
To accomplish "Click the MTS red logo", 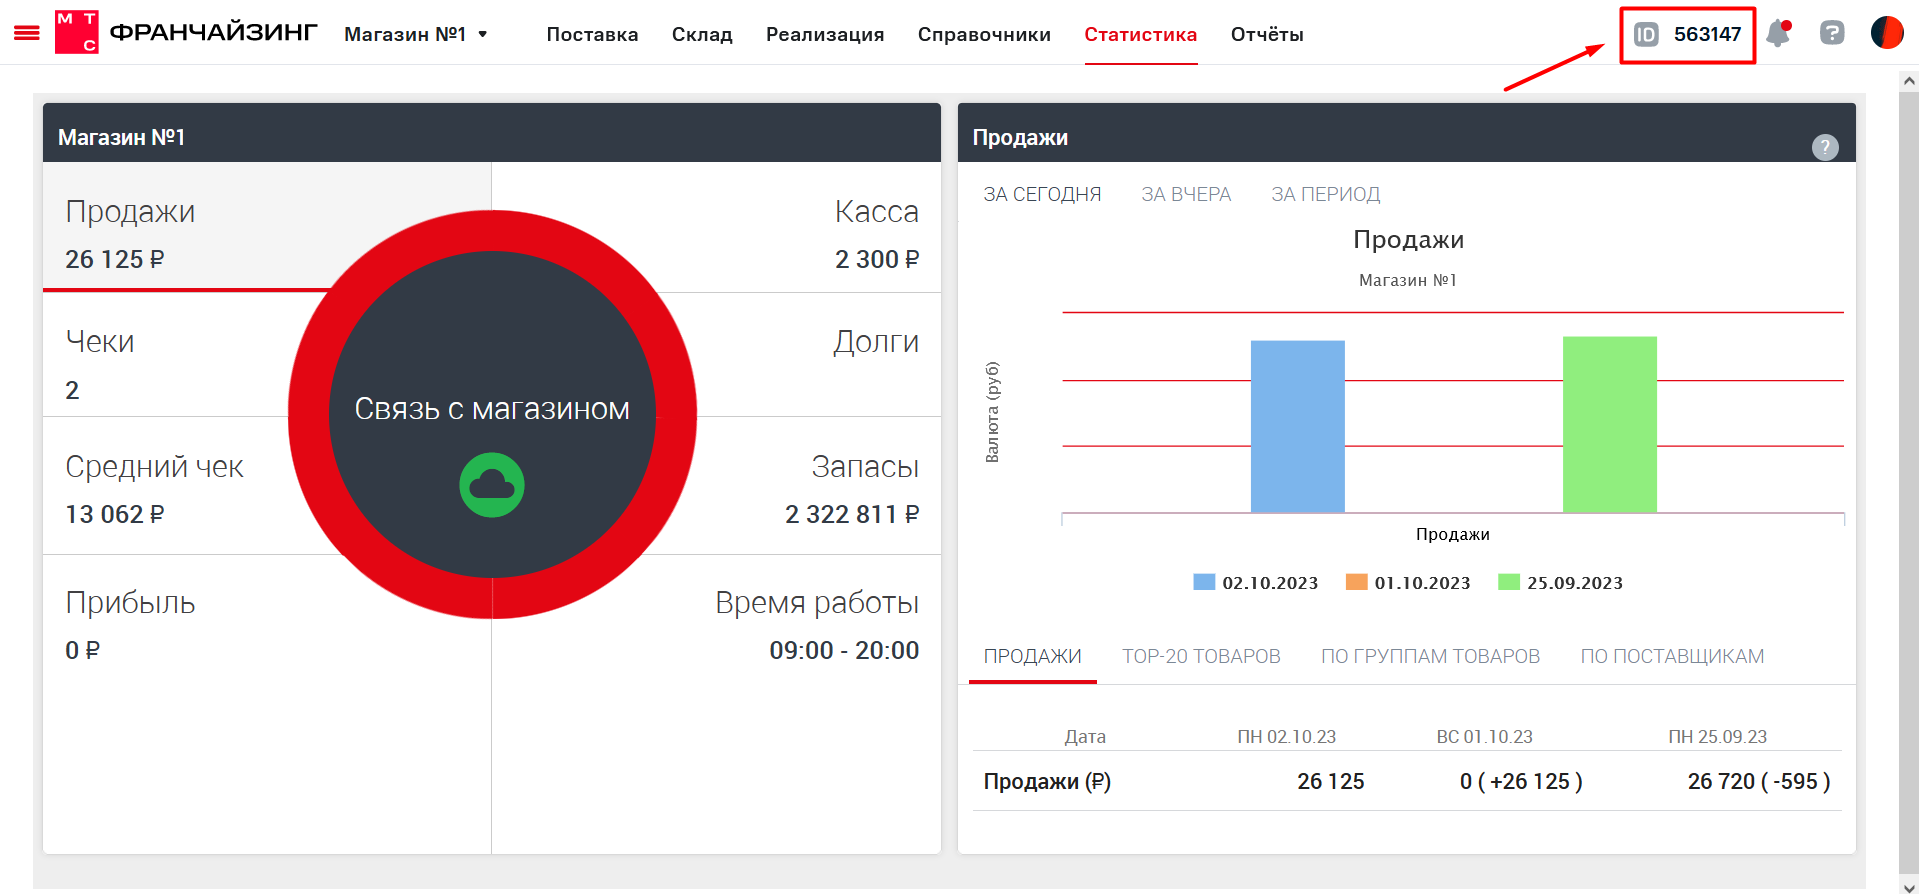I will [x=76, y=33].
